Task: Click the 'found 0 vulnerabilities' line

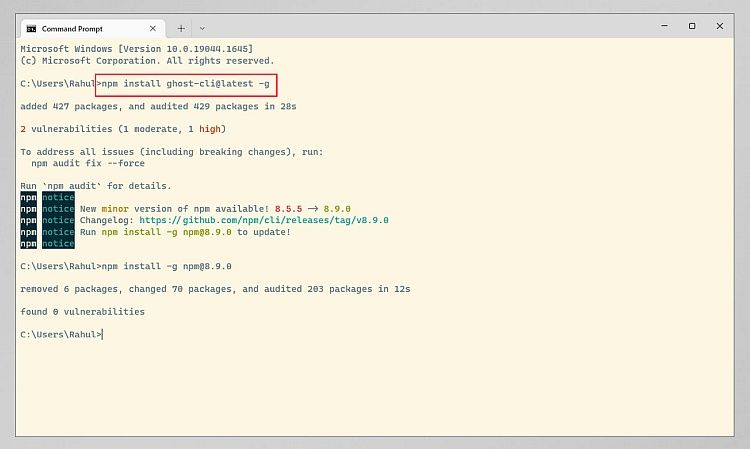Action: click(x=82, y=312)
